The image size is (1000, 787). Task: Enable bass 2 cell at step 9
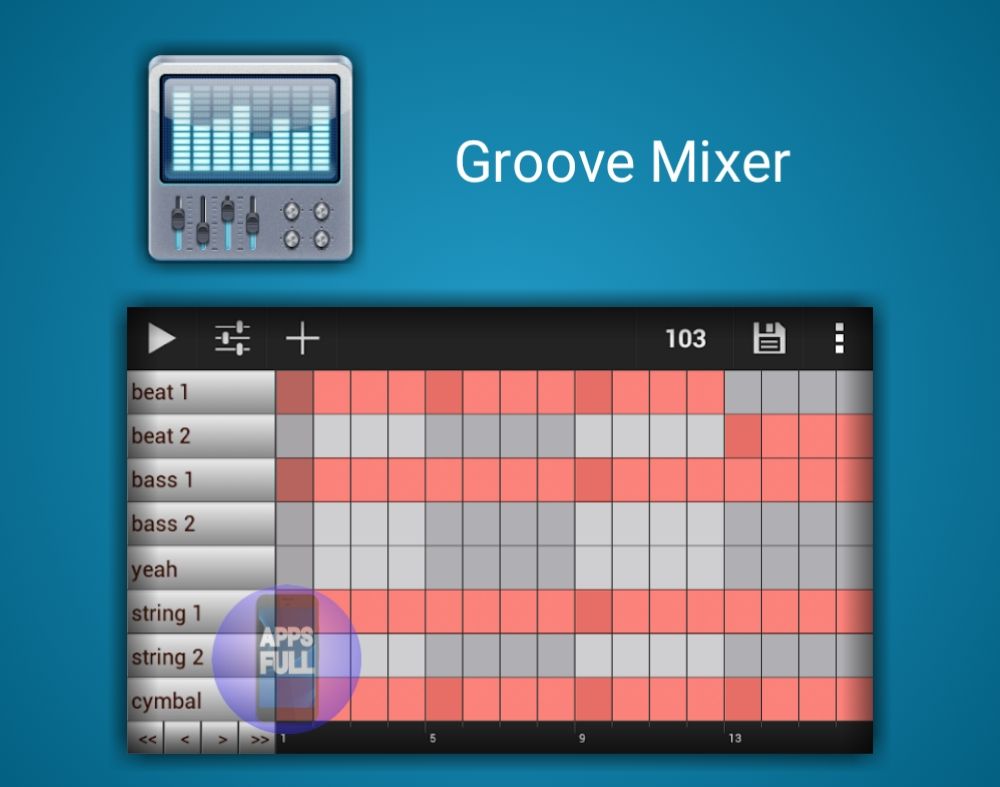point(594,524)
